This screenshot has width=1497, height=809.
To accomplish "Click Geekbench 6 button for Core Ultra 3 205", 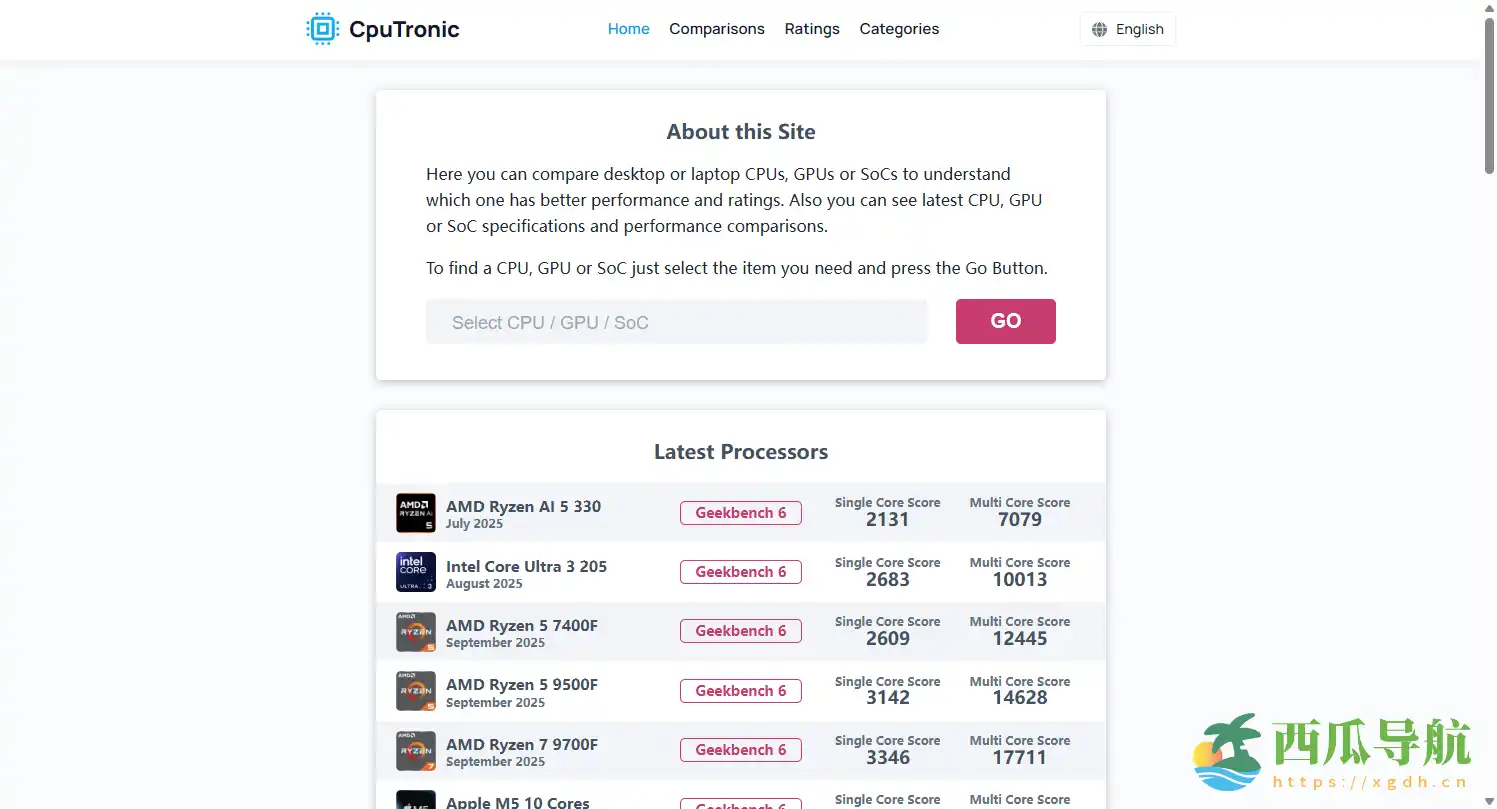I will click(x=740, y=572).
